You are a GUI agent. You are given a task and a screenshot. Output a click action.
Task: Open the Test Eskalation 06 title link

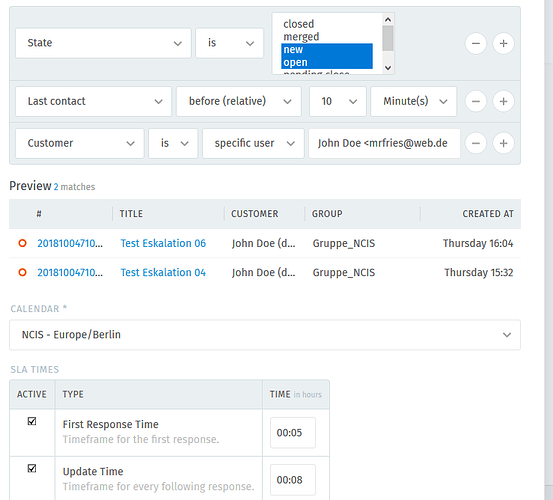point(163,243)
